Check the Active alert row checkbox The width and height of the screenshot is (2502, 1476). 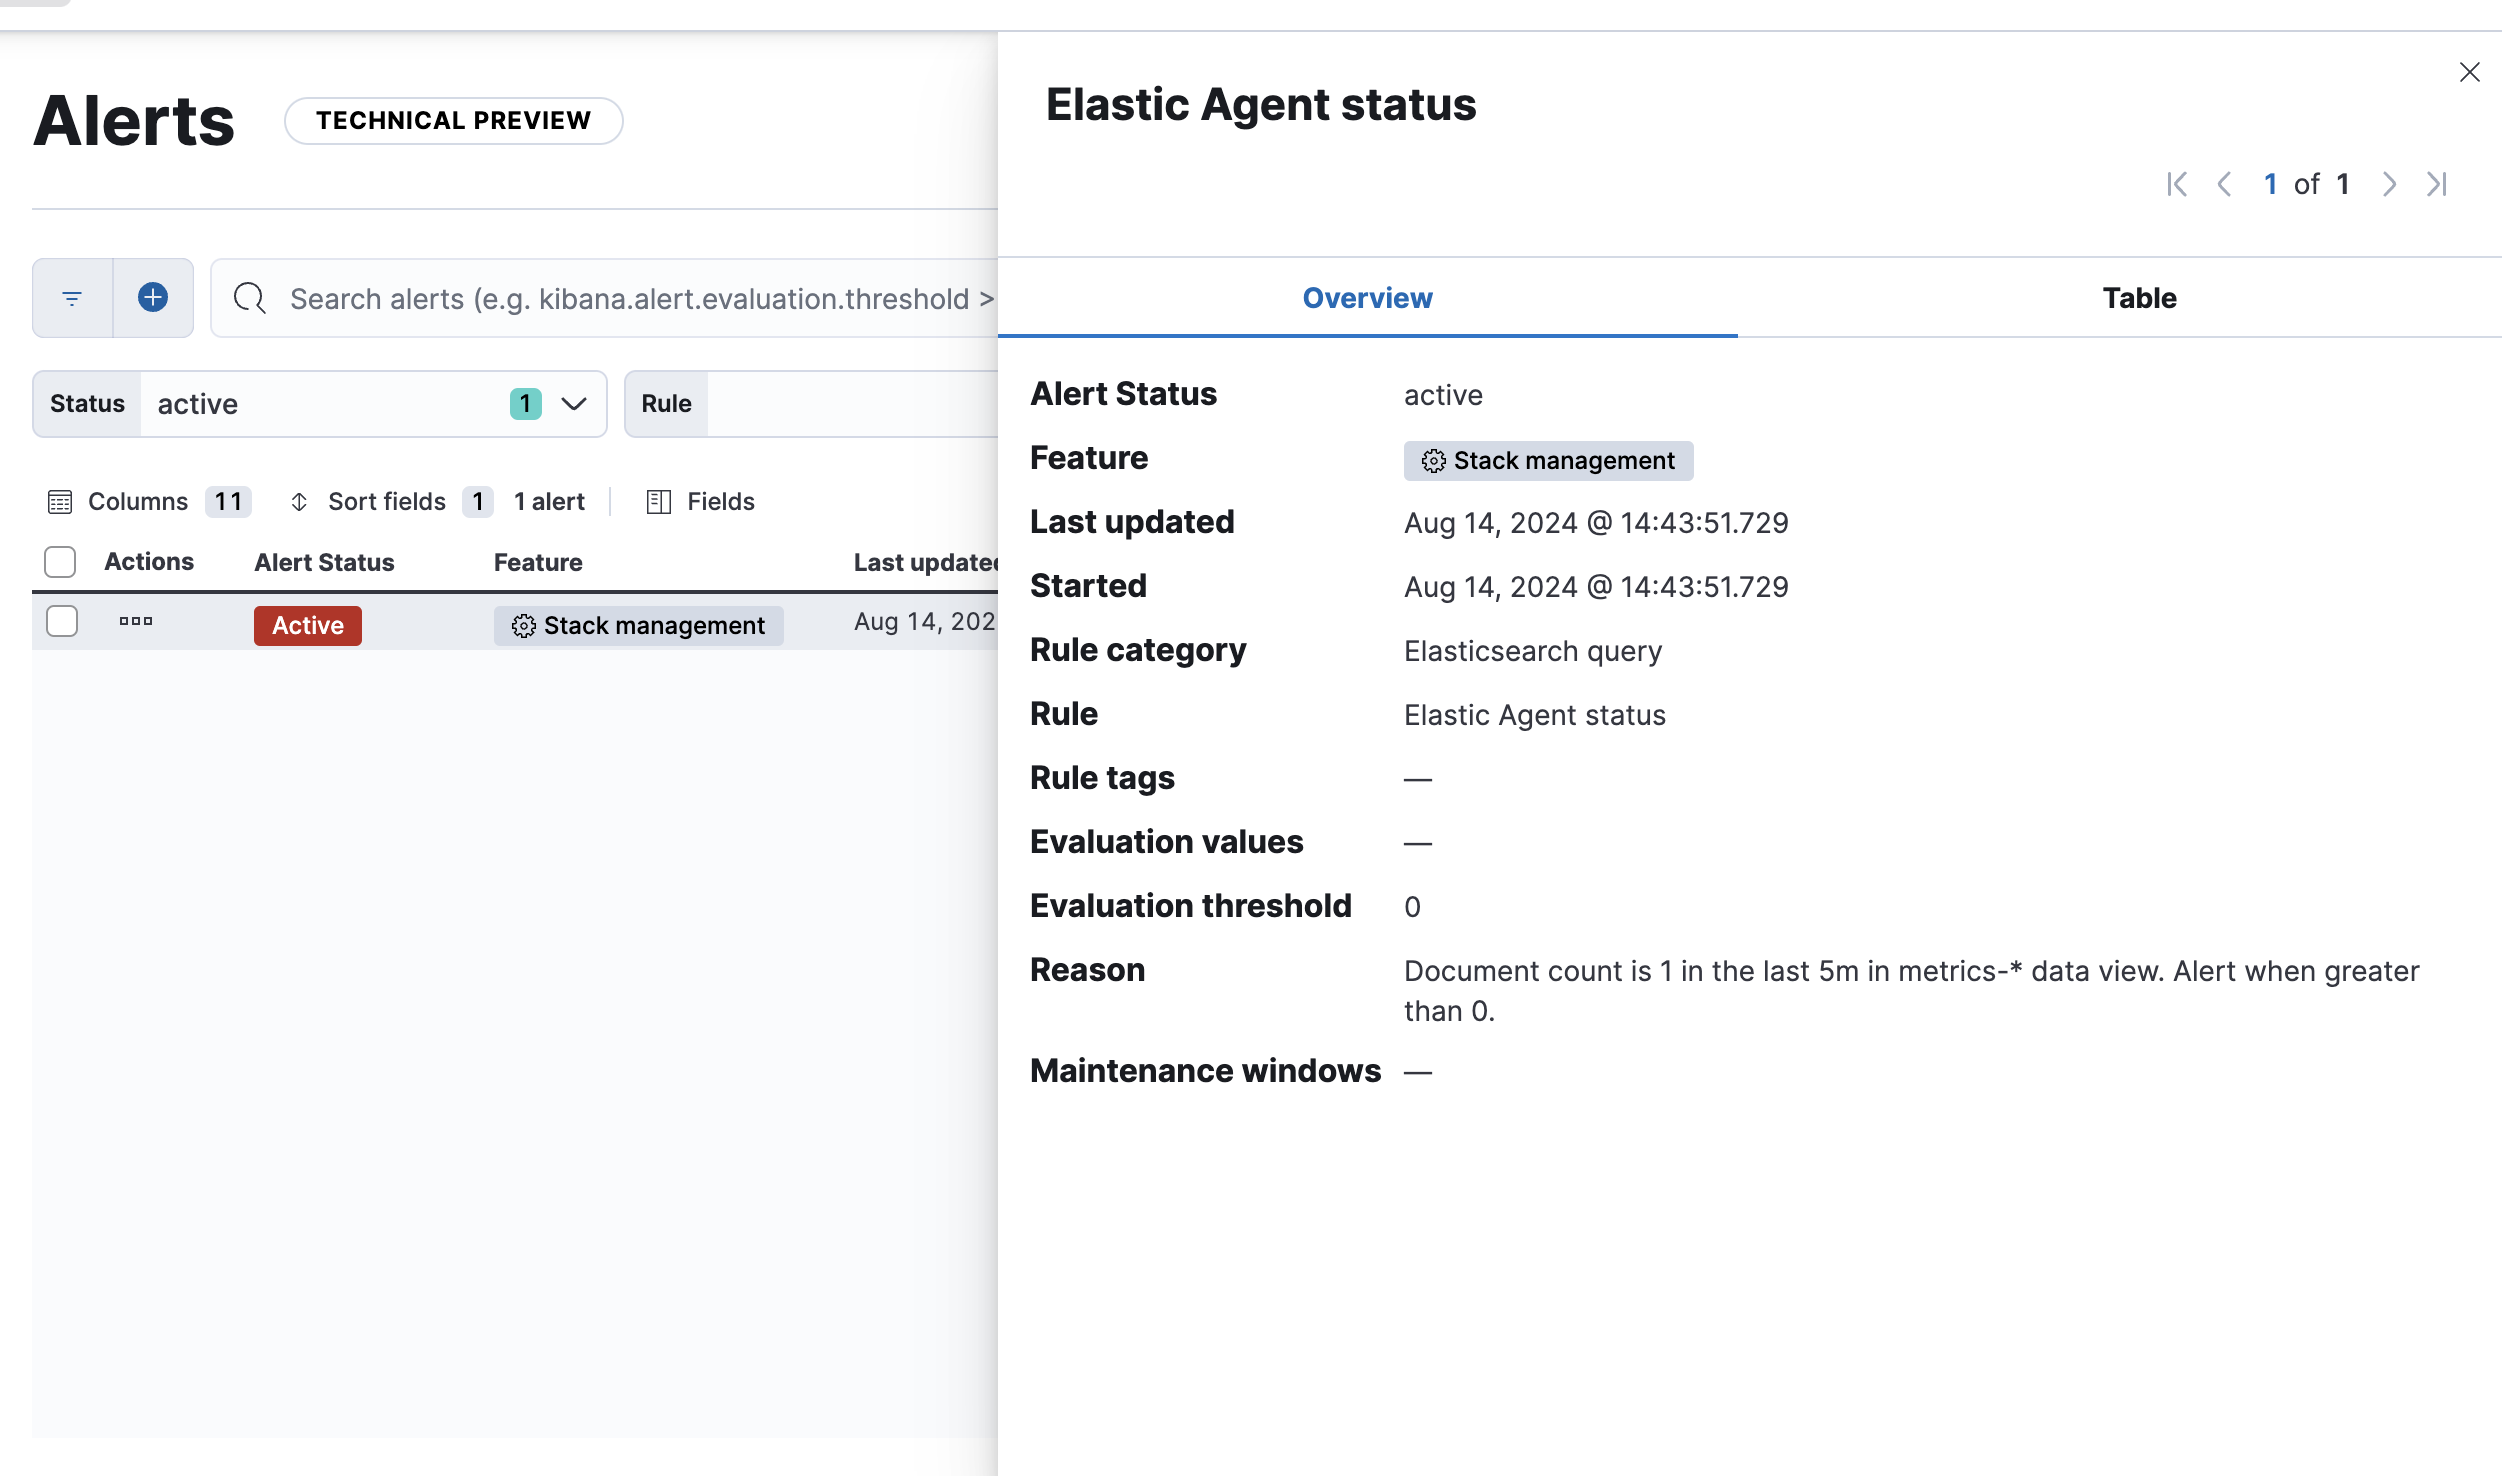(62, 622)
